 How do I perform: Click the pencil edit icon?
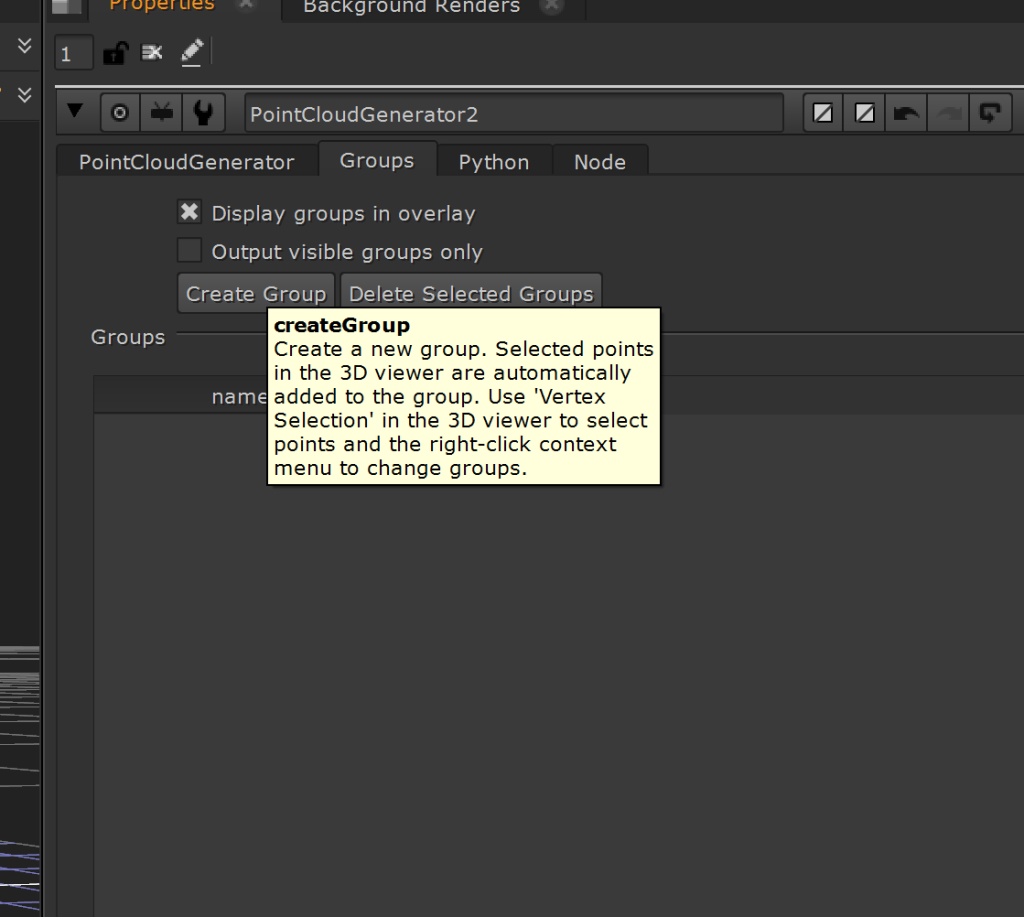192,52
